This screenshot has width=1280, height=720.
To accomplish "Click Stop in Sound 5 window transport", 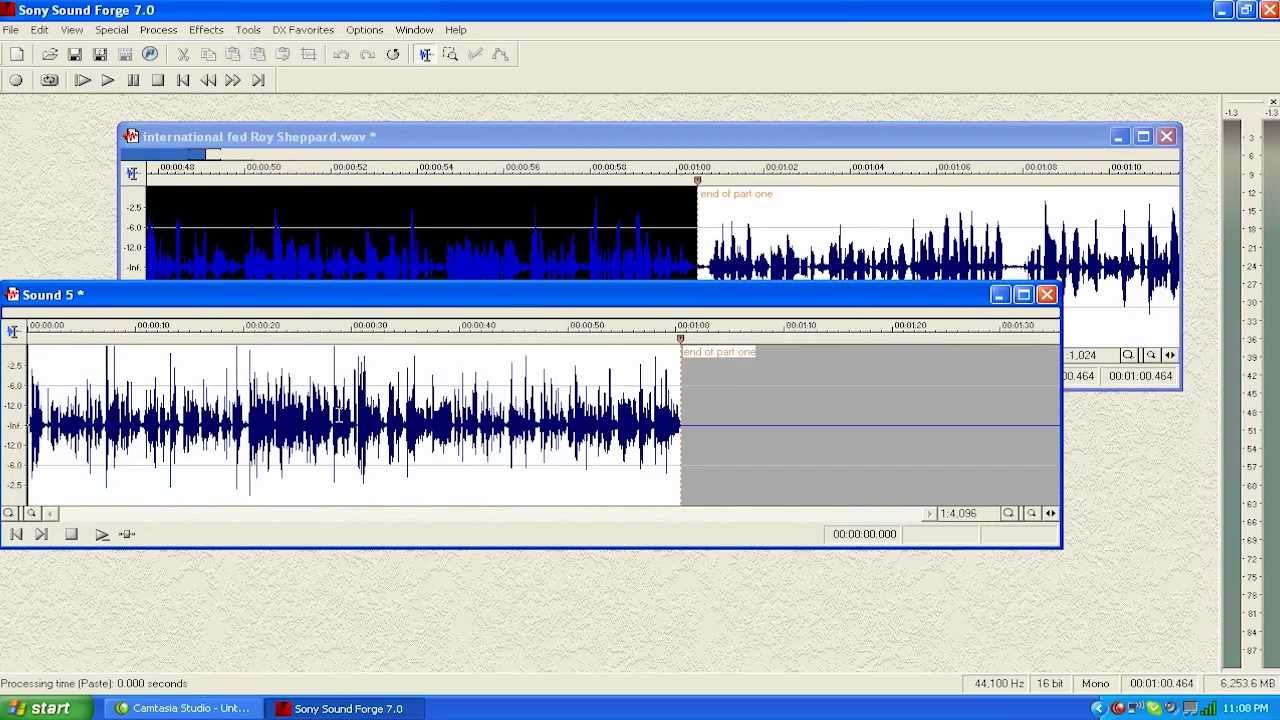I will (71, 535).
